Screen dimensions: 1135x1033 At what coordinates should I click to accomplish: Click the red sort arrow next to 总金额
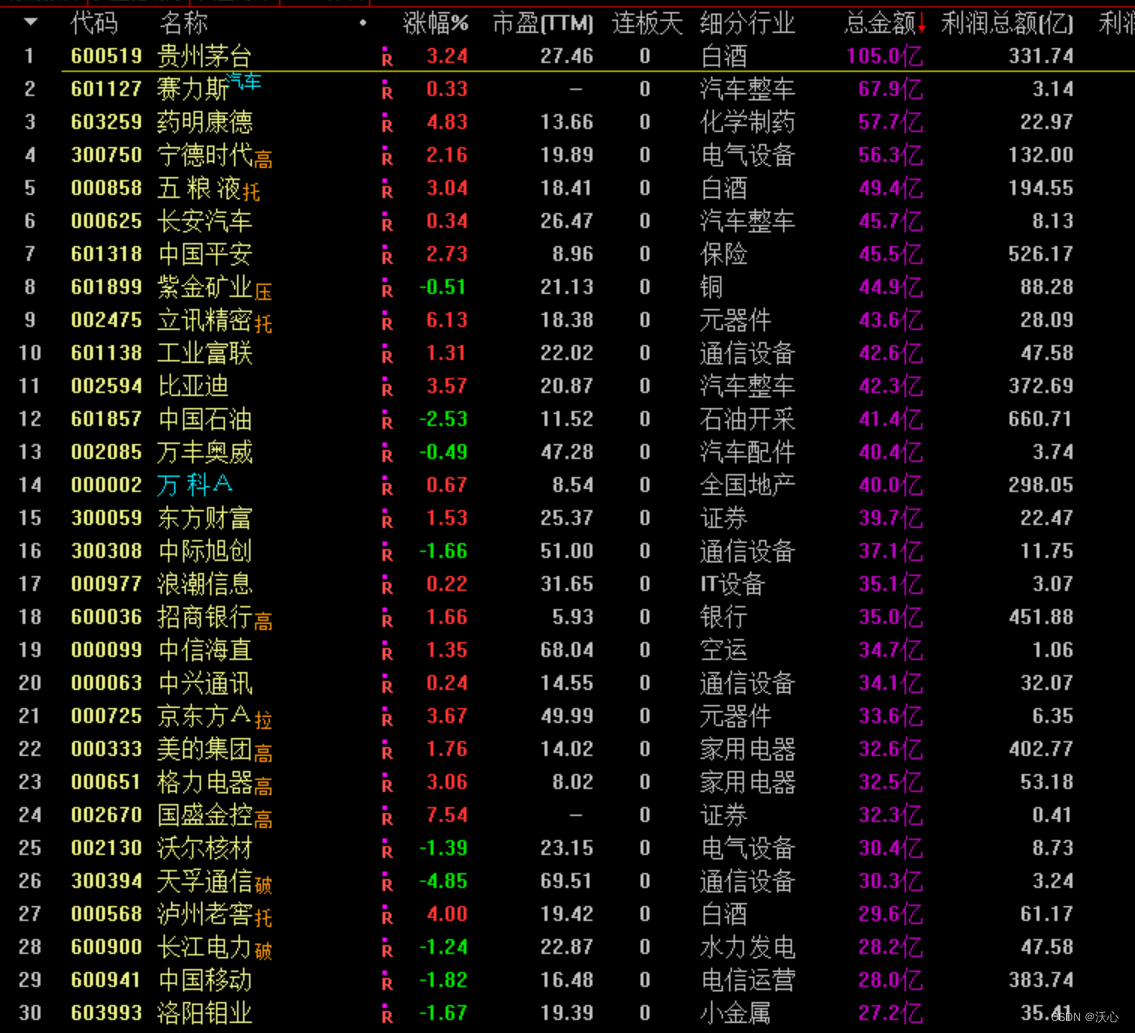coord(921,25)
